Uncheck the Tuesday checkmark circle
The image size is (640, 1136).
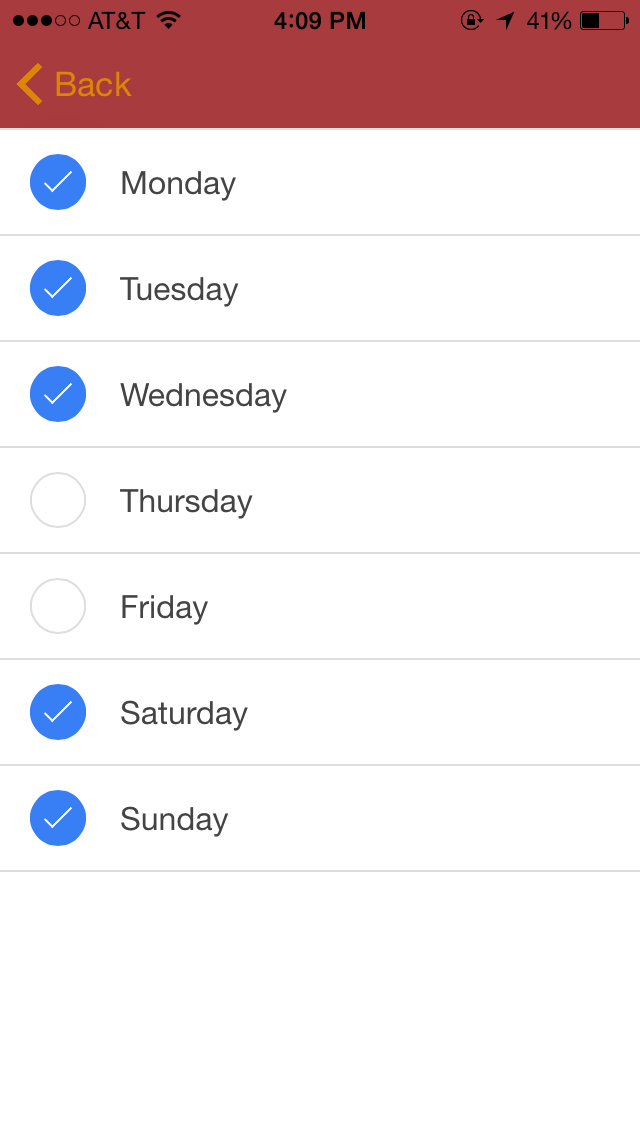click(58, 288)
